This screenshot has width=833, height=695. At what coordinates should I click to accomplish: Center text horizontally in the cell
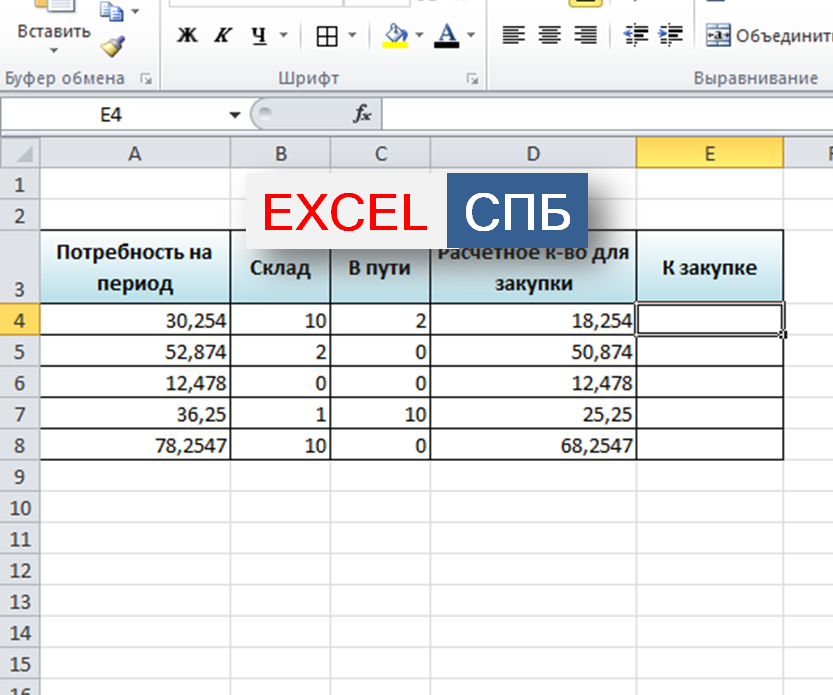coord(549,36)
